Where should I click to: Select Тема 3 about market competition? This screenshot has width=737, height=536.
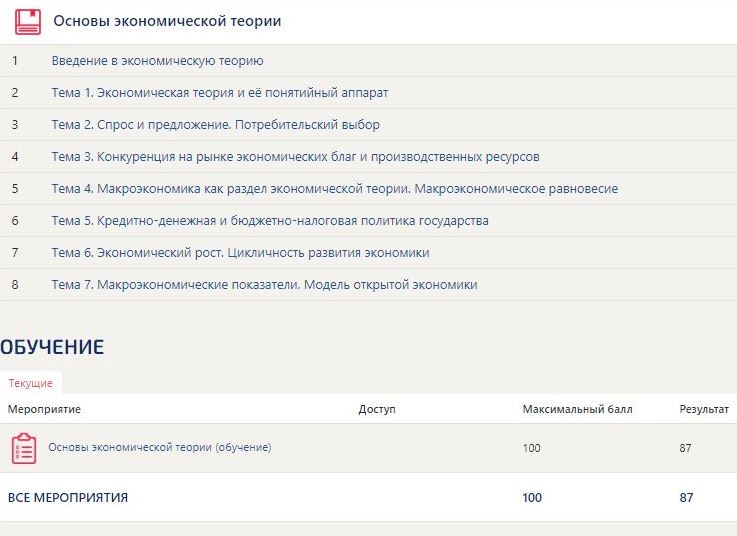295,157
